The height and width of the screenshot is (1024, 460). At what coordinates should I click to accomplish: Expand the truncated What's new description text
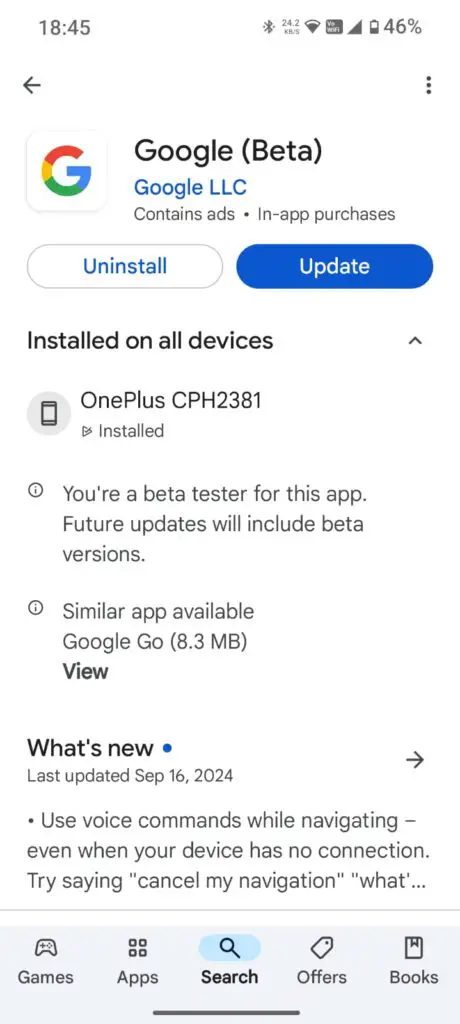pos(226,851)
